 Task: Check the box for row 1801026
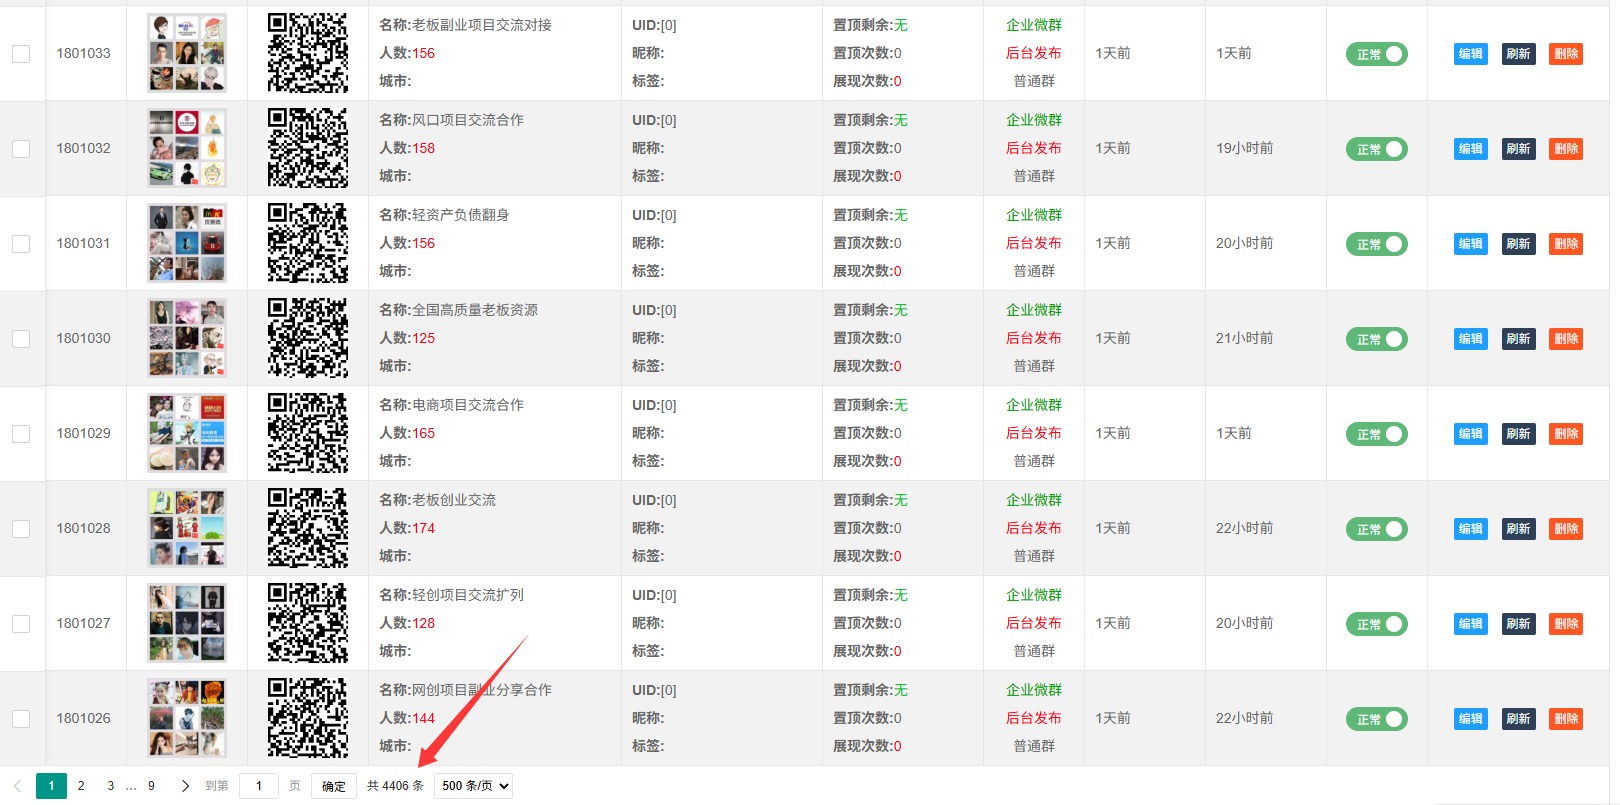21,719
